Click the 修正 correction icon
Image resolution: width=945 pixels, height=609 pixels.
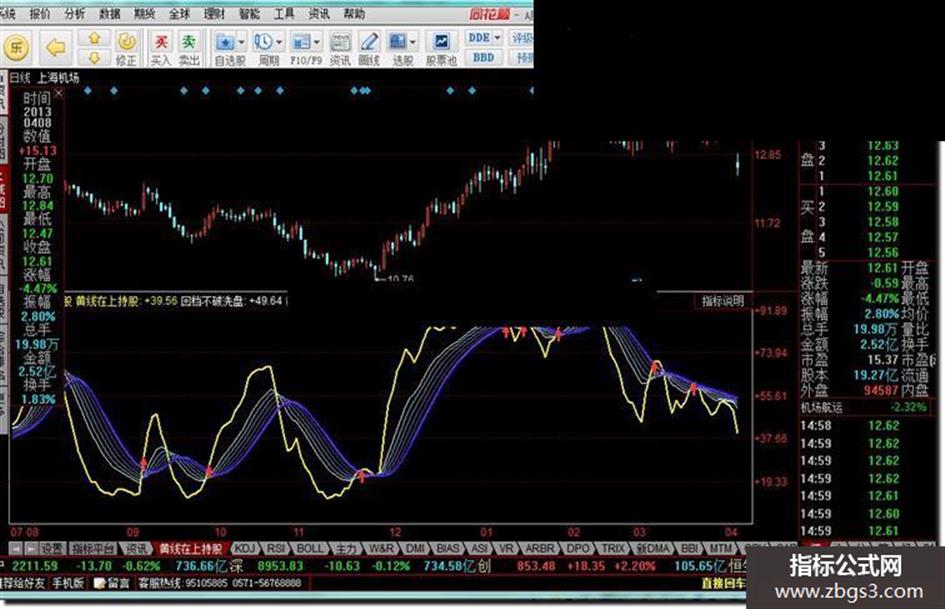coord(127,48)
